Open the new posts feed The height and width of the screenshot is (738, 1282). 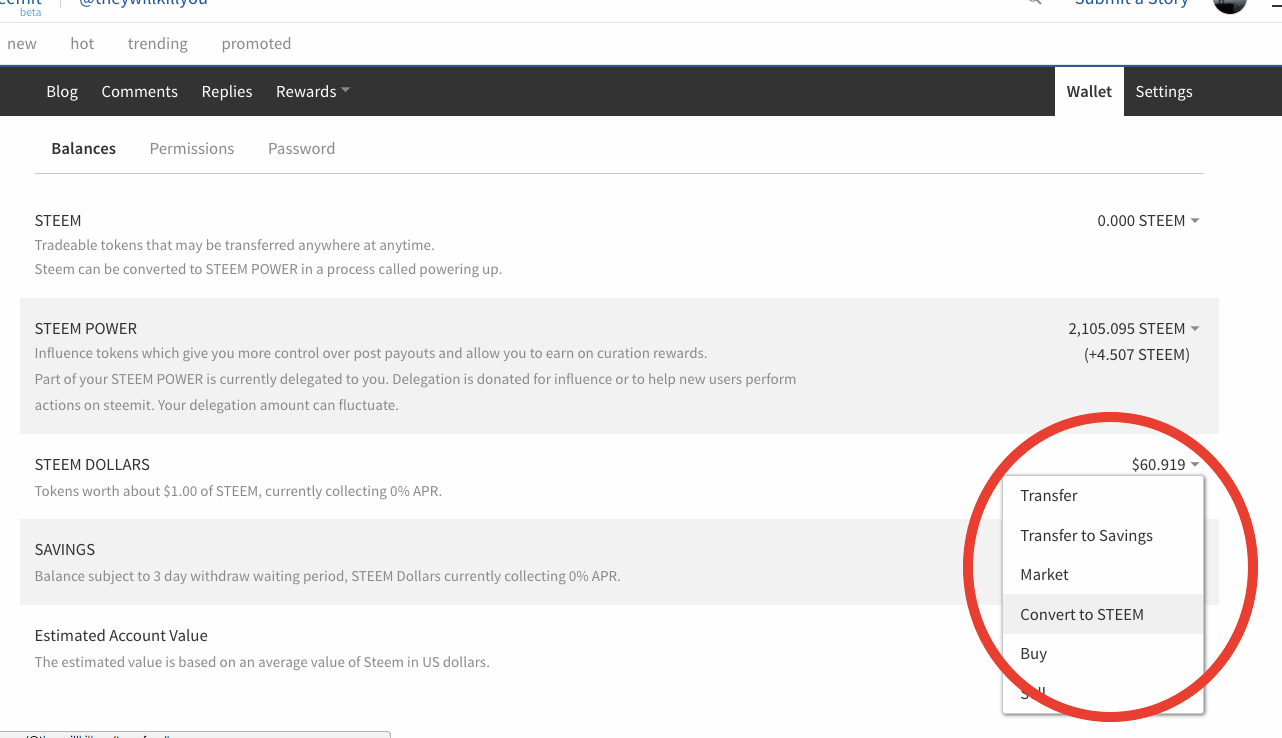click(x=22, y=44)
